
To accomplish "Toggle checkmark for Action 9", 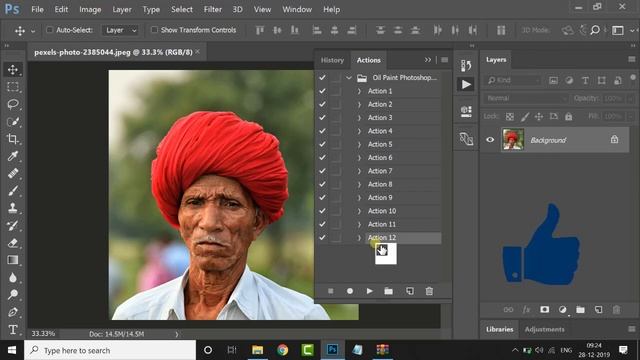I will (x=322, y=198).
